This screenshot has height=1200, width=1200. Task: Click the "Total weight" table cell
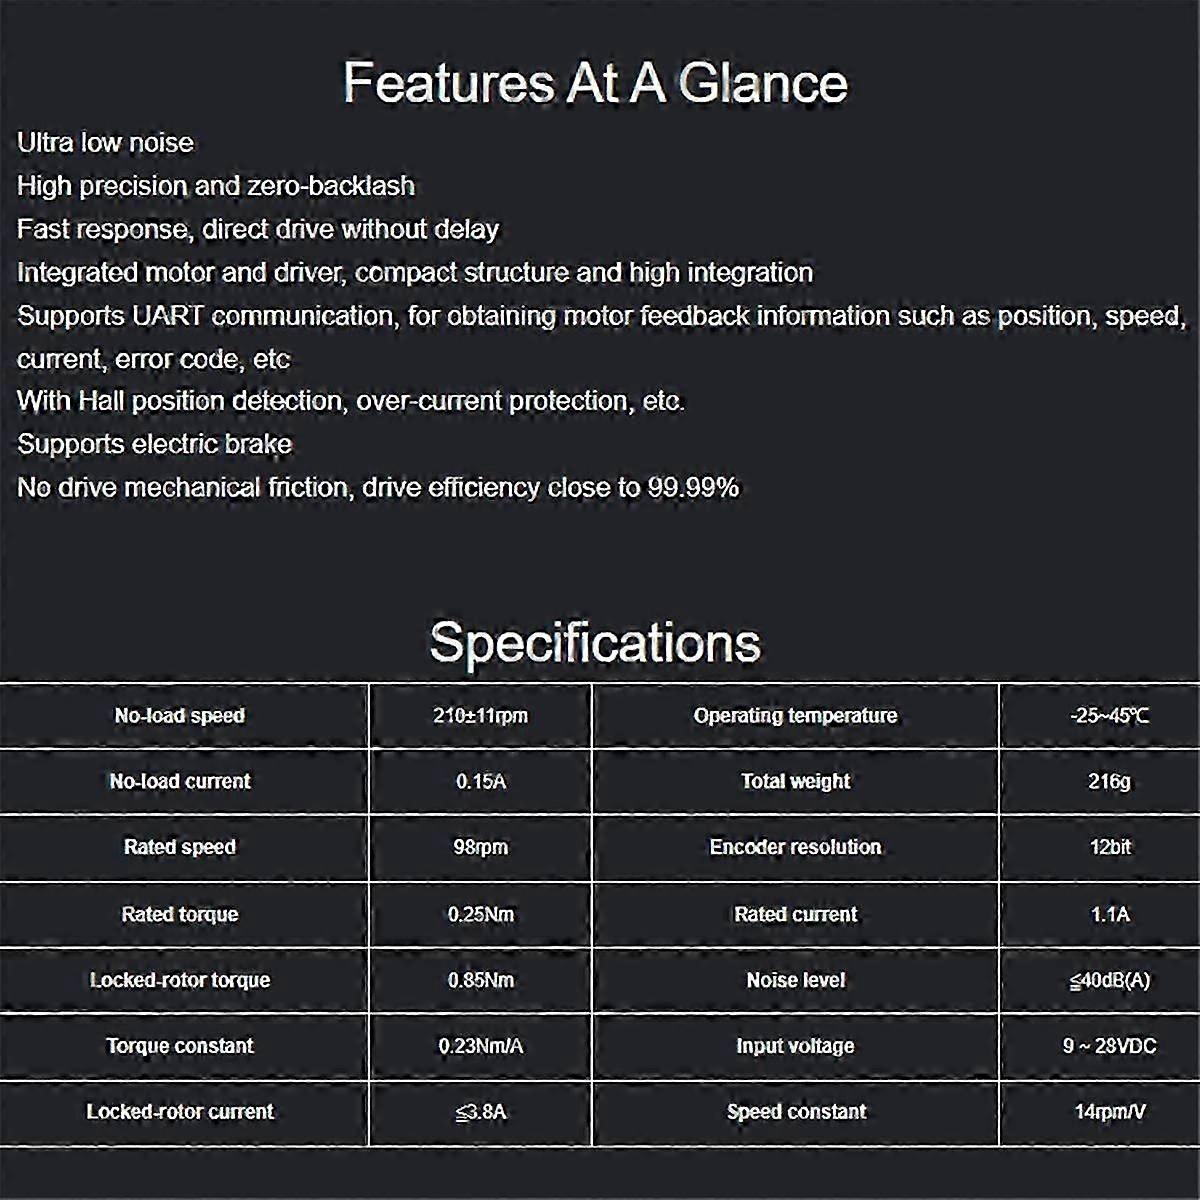(795, 781)
